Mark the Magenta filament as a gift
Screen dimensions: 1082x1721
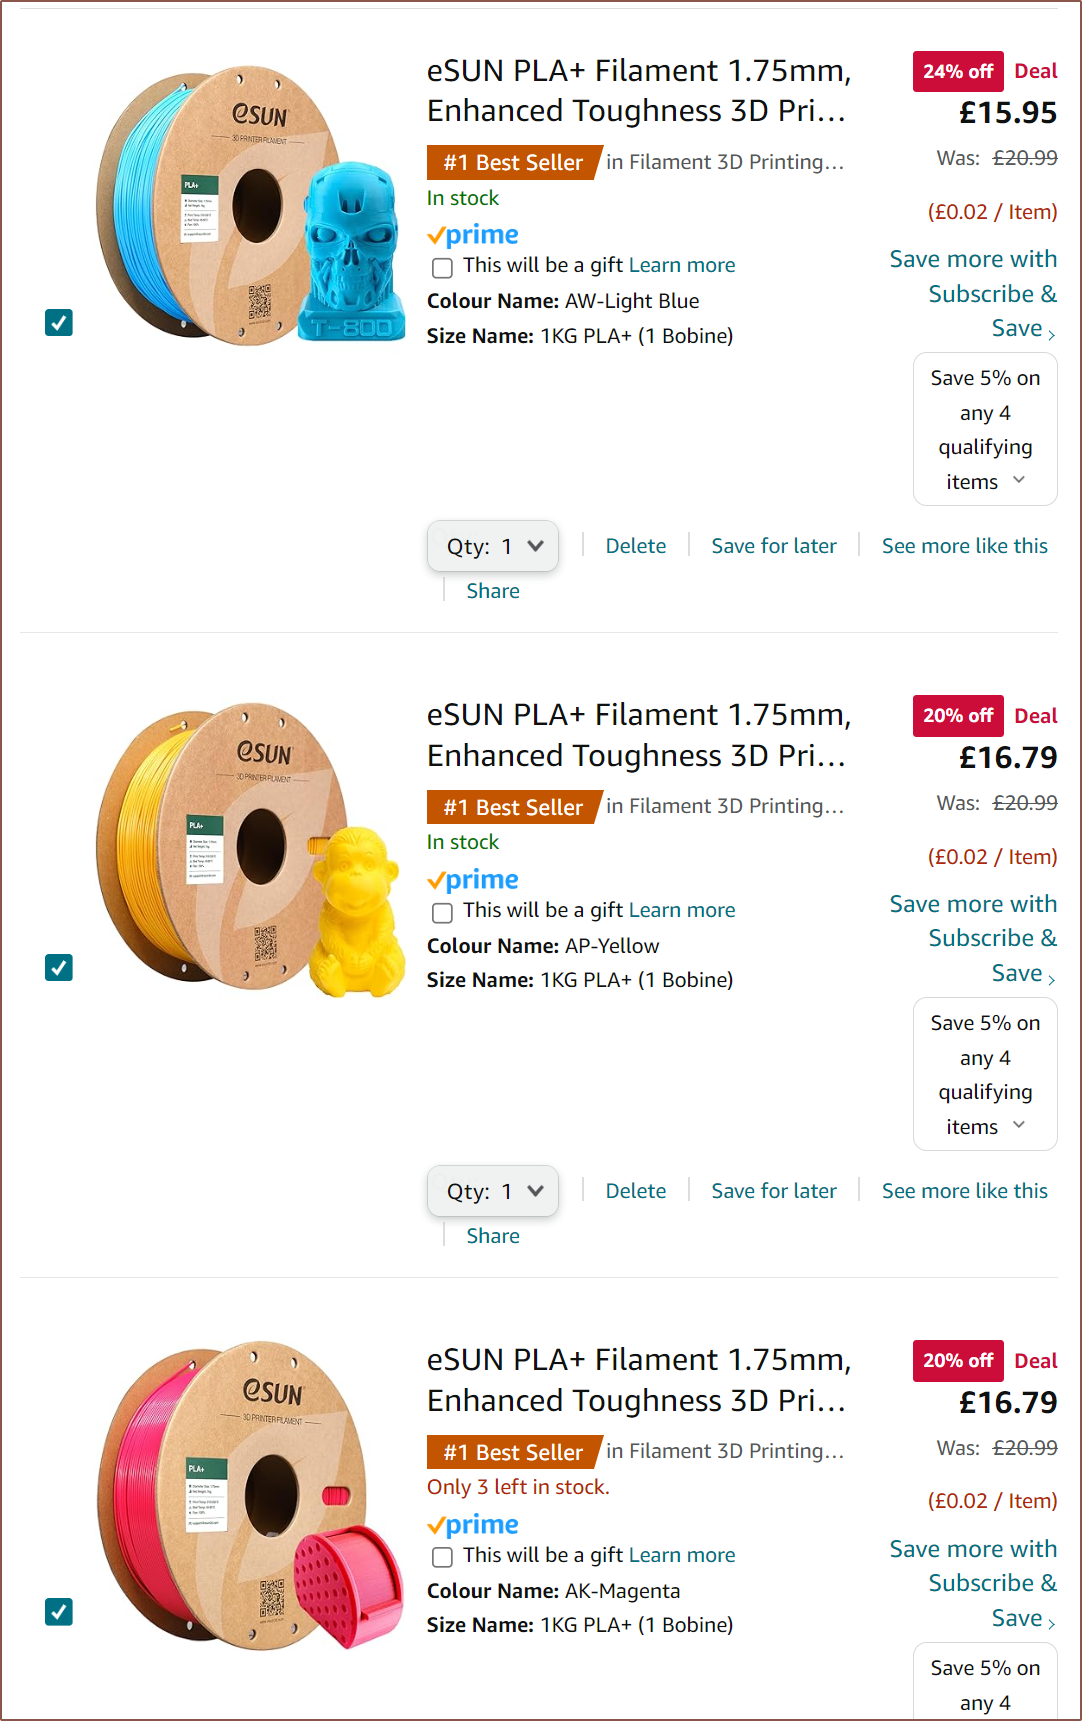pos(442,1557)
